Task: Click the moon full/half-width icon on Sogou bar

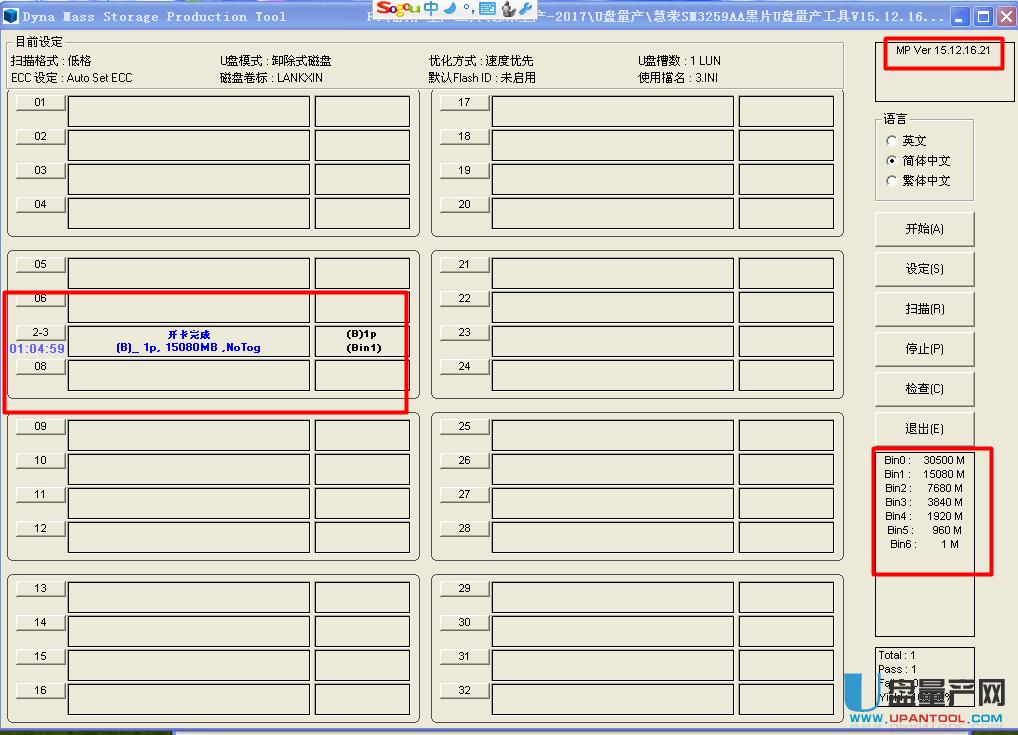Action: (x=449, y=8)
